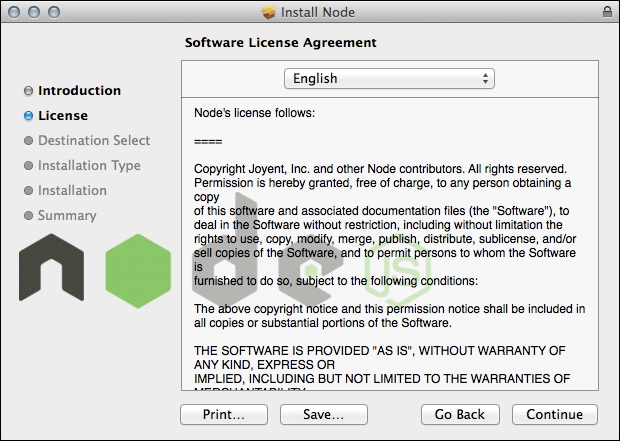Click the package icon beside Install Node title
This screenshot has width=620, height=441.
point(268,12)
